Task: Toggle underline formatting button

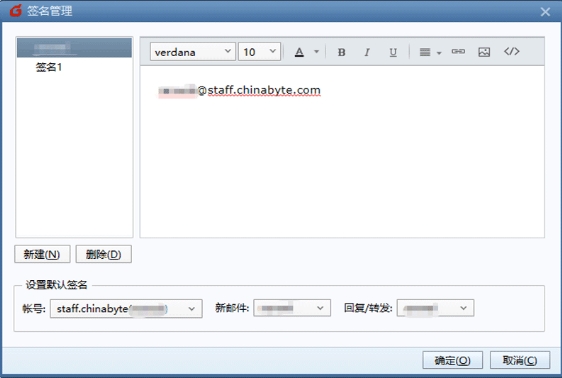Action: (x=393, y=52)
